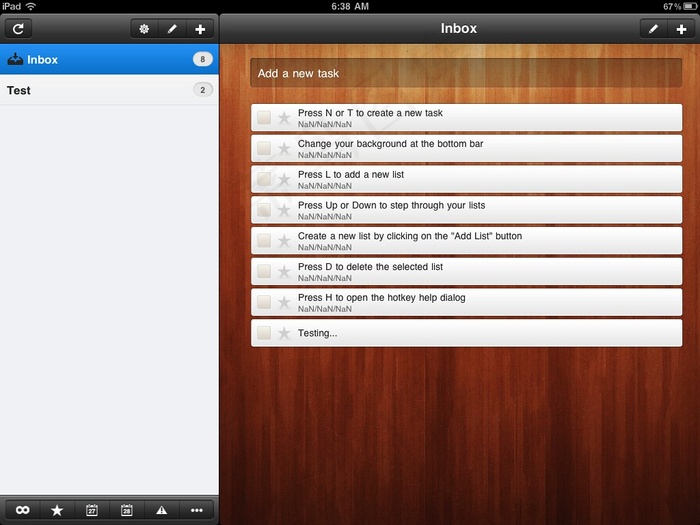Open the Test list in sidebar

click(x=109, y=90)
